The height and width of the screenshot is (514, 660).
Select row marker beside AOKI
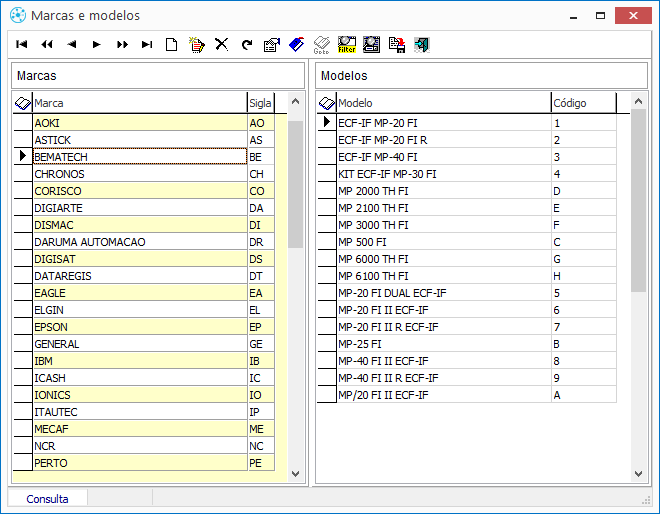tap(22, 123)
